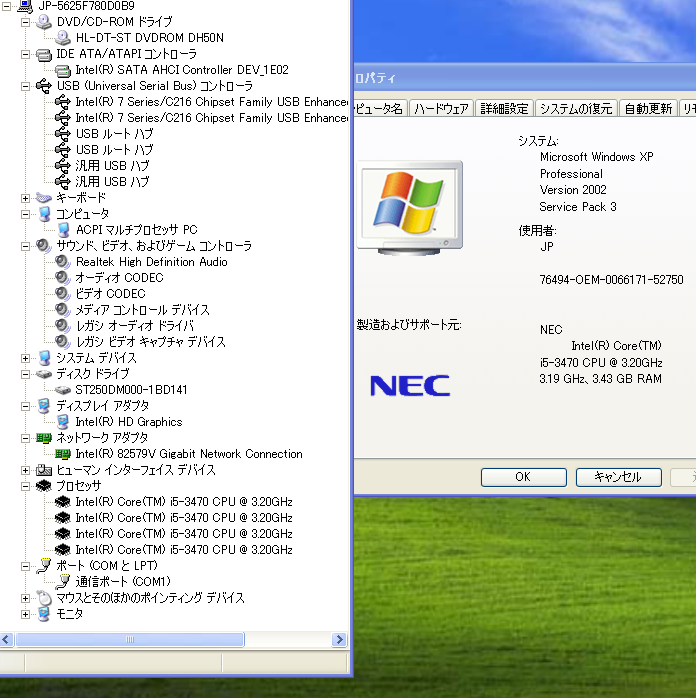Click the Intel 82579V Gigabit network icon

pos(63,454)
